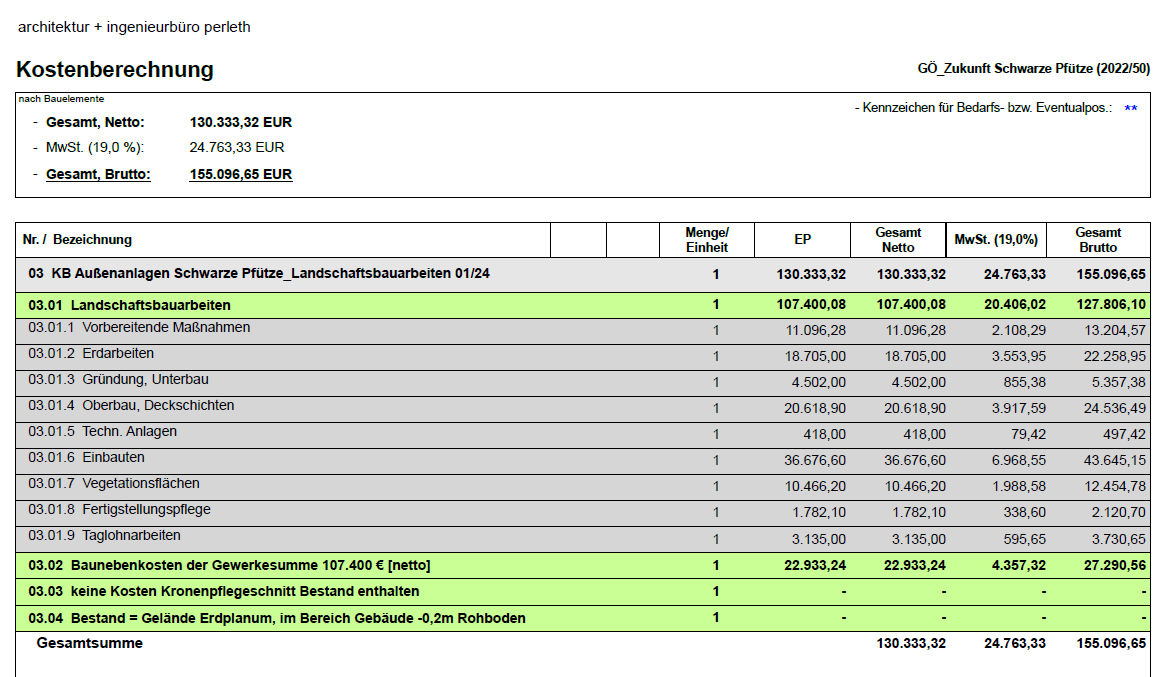Select row '03 KB Außenanlagen Schwarze Pfütze_Landschaftsbauarbeiten 01/24'
Screen dimensions: 1165x677
[582, 274]
